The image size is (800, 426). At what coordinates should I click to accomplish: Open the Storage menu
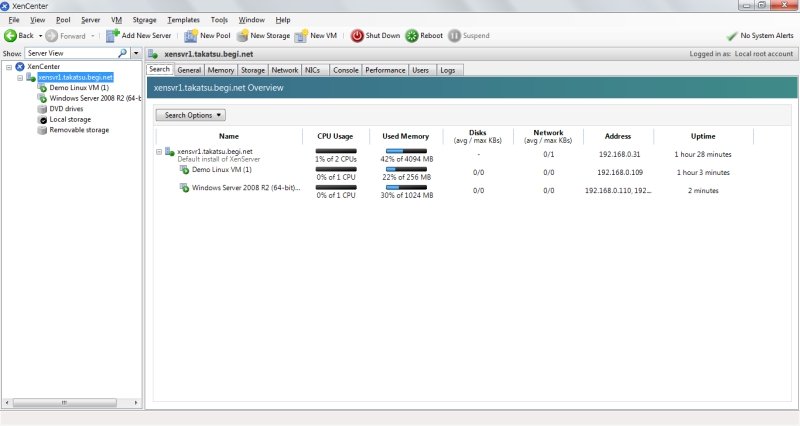[144, 20]
